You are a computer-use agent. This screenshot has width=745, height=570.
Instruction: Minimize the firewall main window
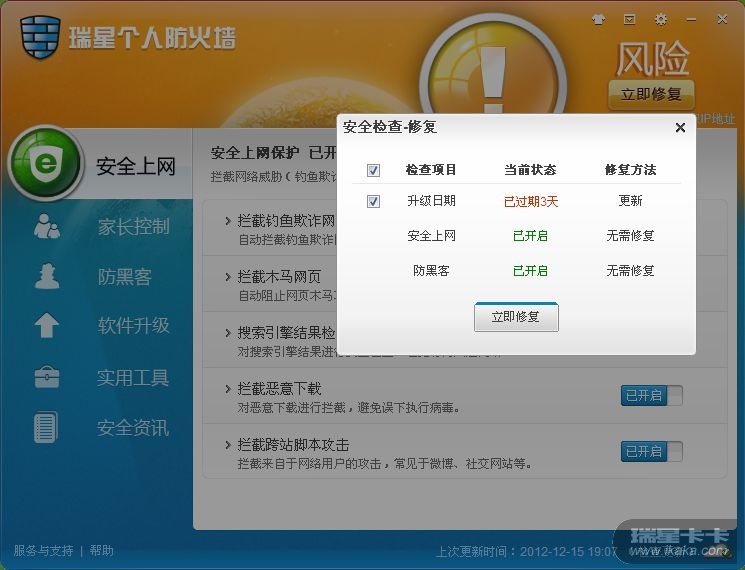(x=691, y=20)
